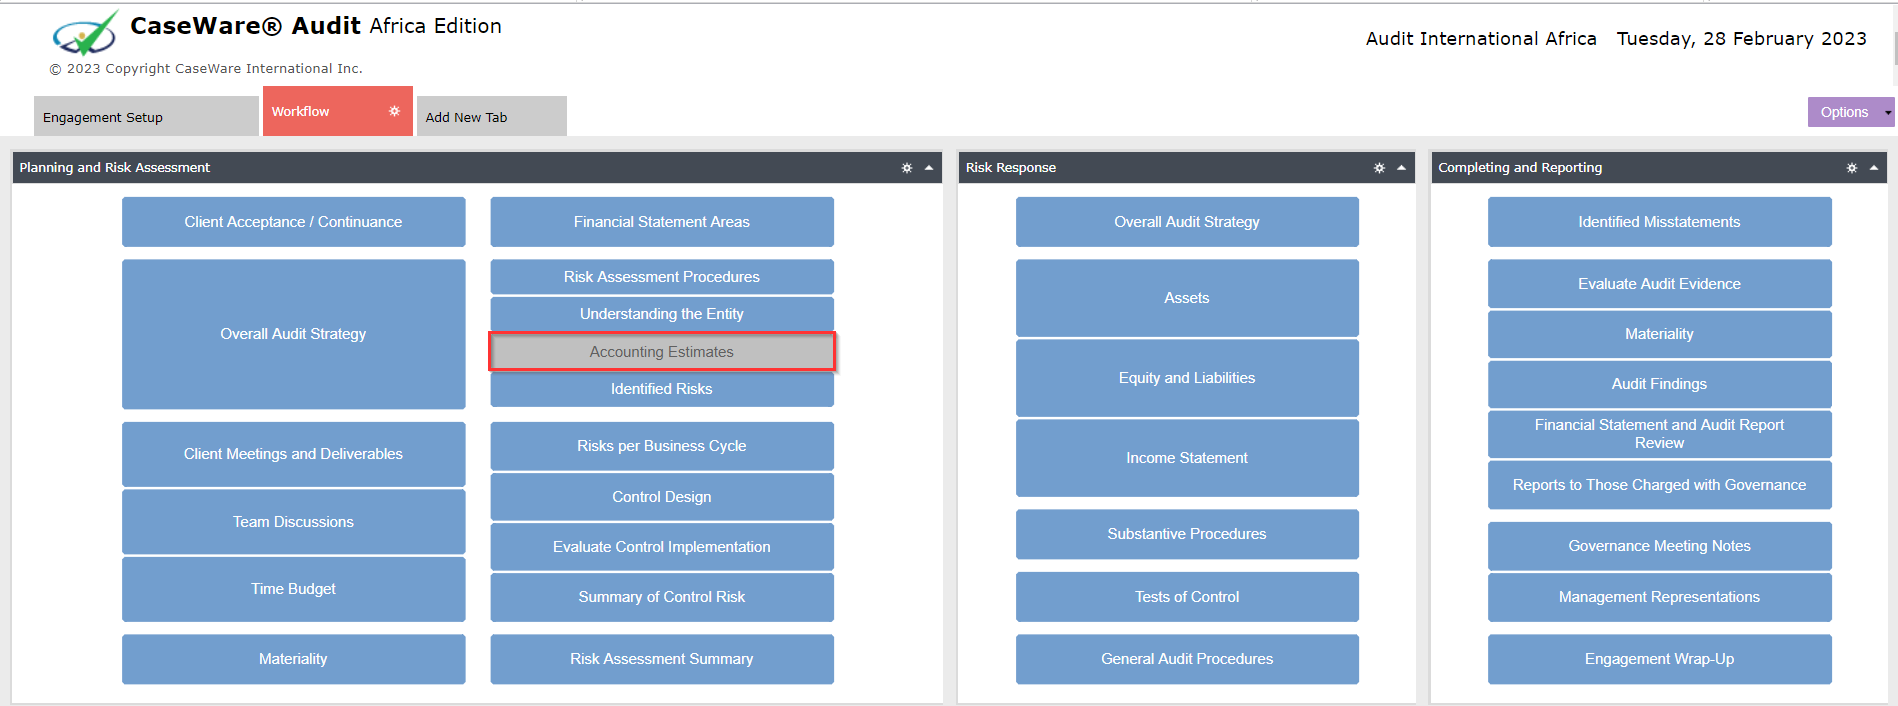Open the Time Budget section
The height and width of the screenshot is (706, 1898).
294,589
